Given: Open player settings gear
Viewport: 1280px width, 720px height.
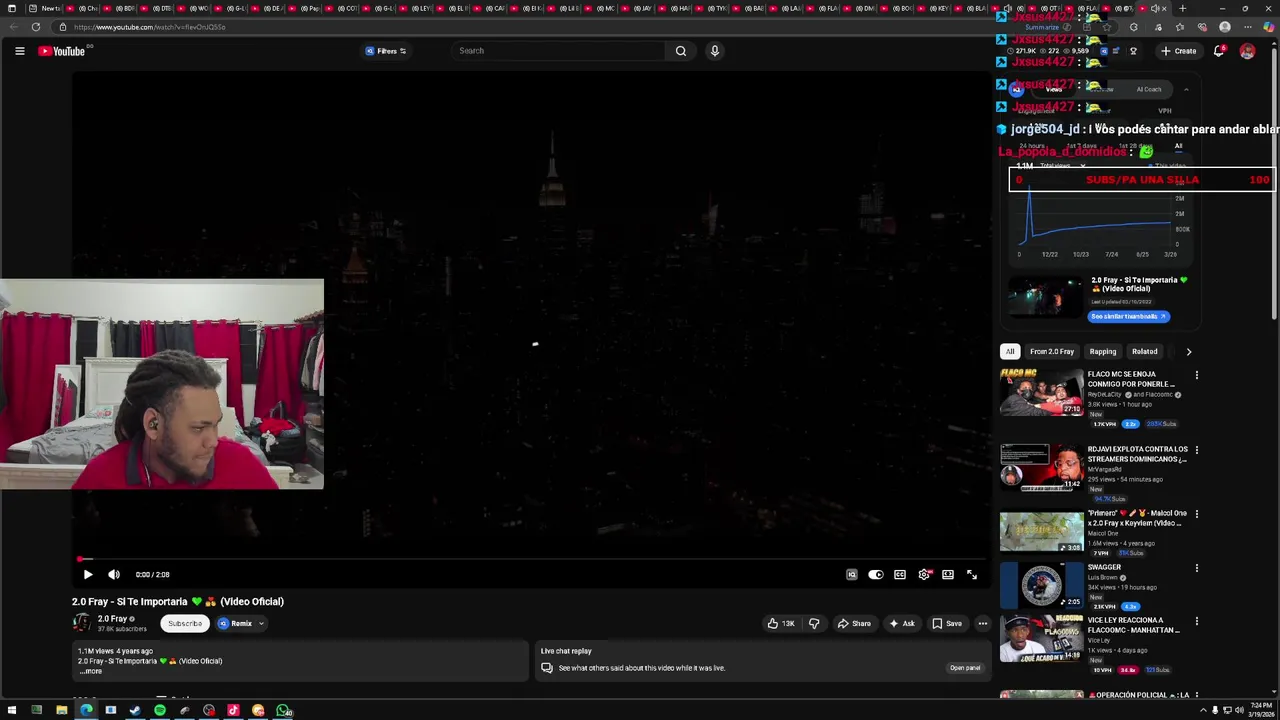Looking at the screenshot, I should [x=924, y=575].
